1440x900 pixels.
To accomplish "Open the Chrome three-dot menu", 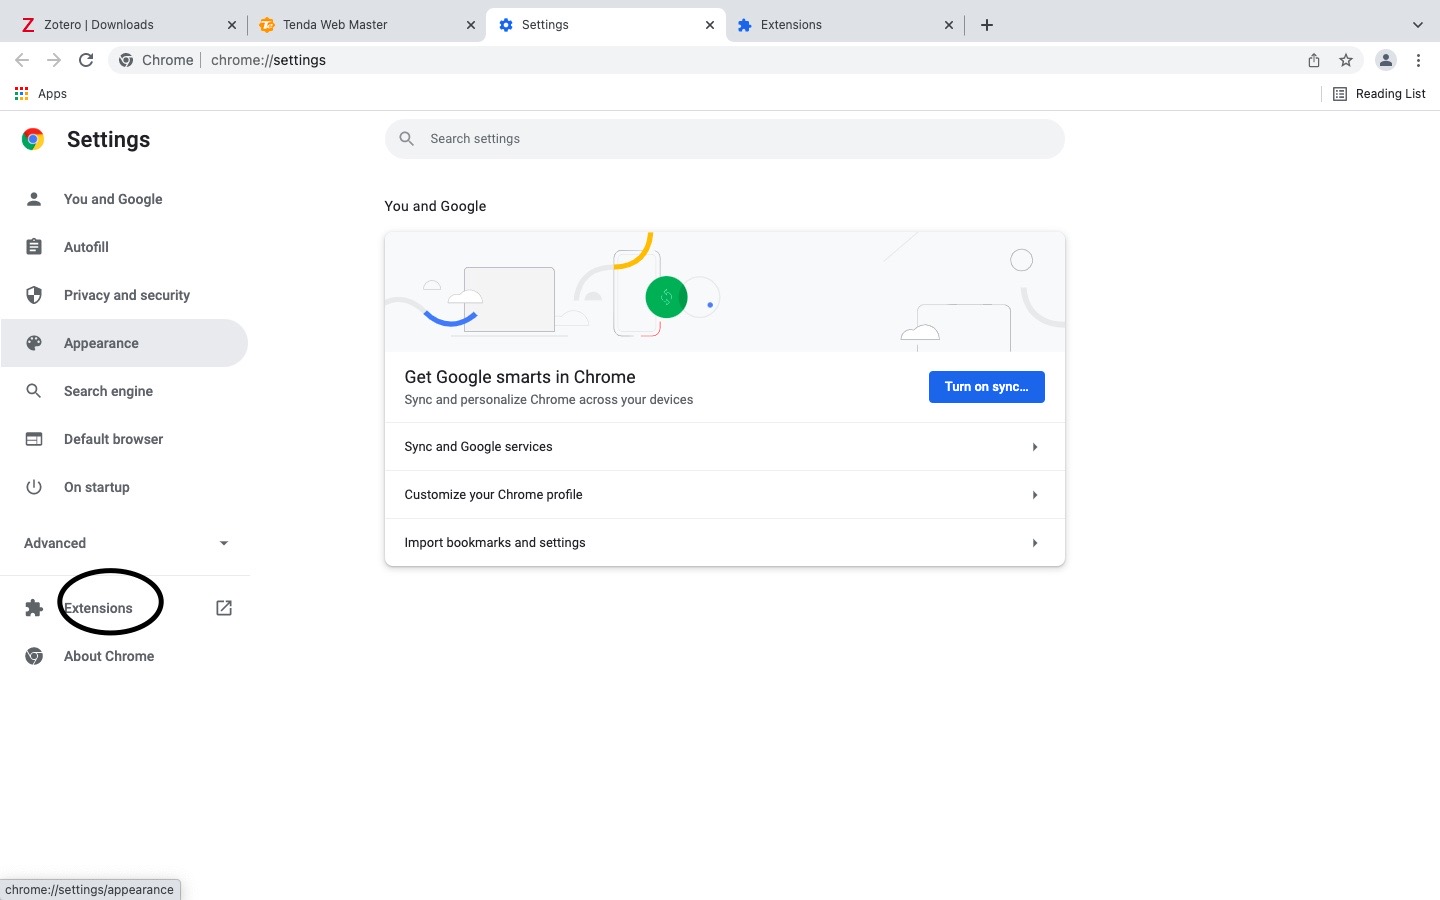I will click(1418, 60).
